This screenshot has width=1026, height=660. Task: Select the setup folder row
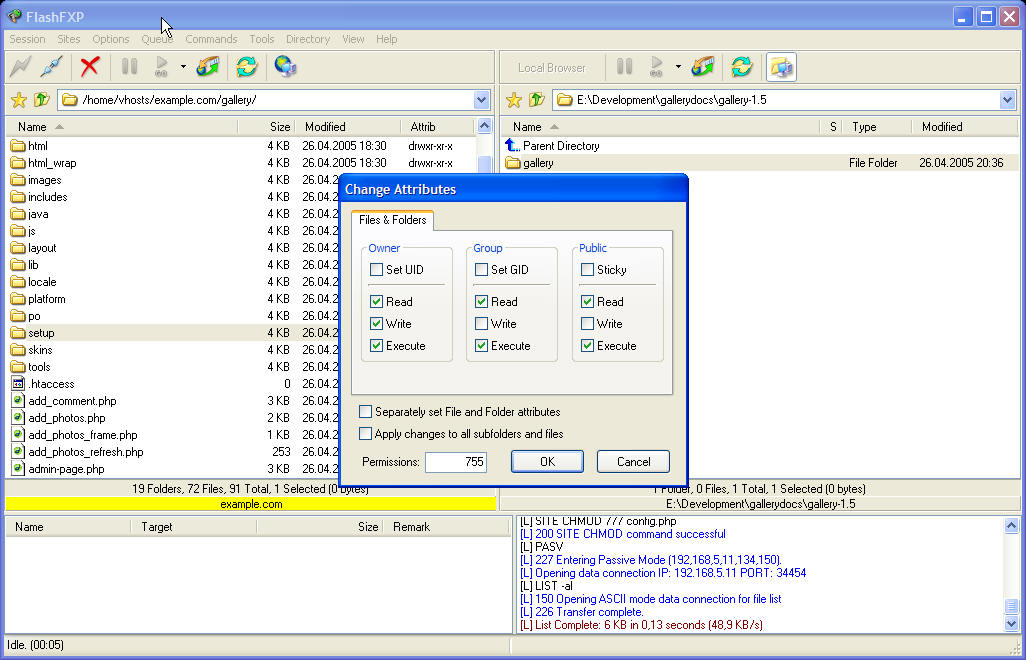click(175, 333)
